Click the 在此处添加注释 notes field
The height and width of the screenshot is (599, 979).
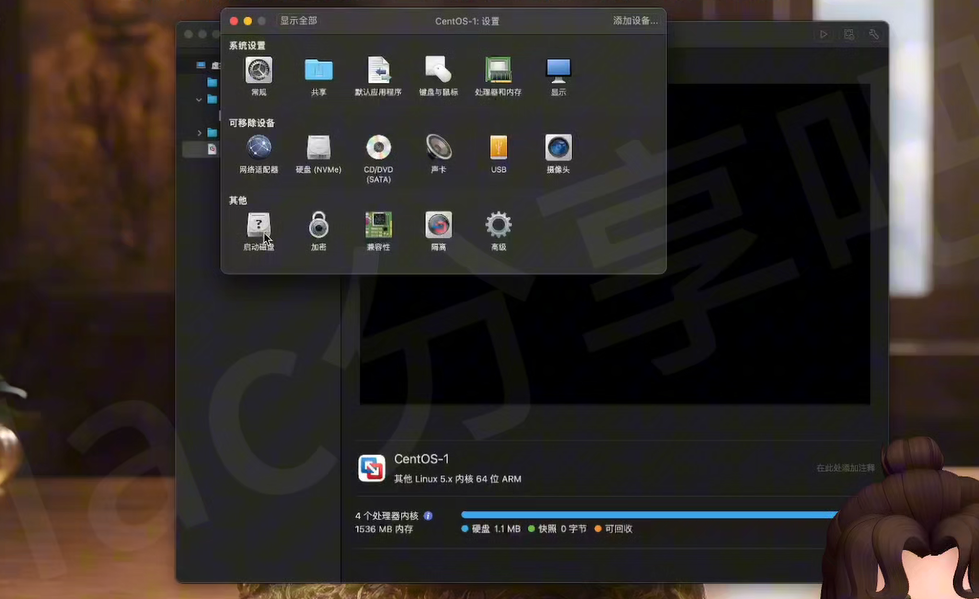pos(845,468)
